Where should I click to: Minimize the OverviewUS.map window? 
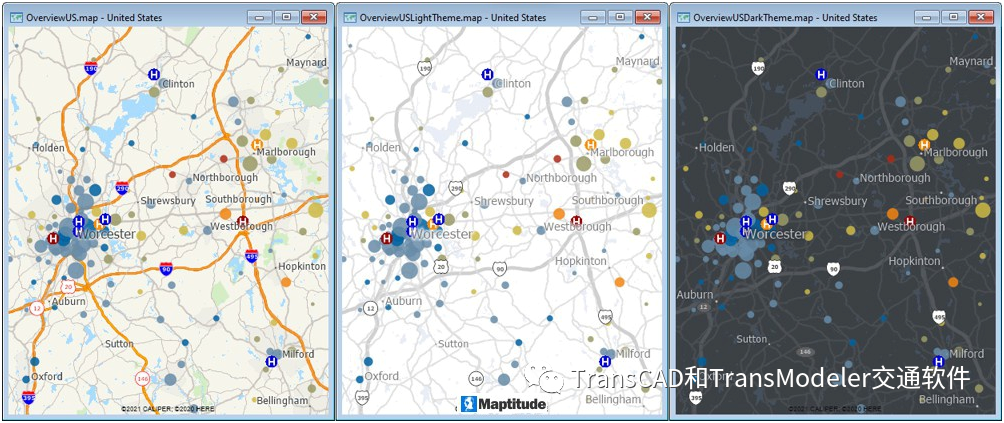pyautogui.click(x=259, y=17)
